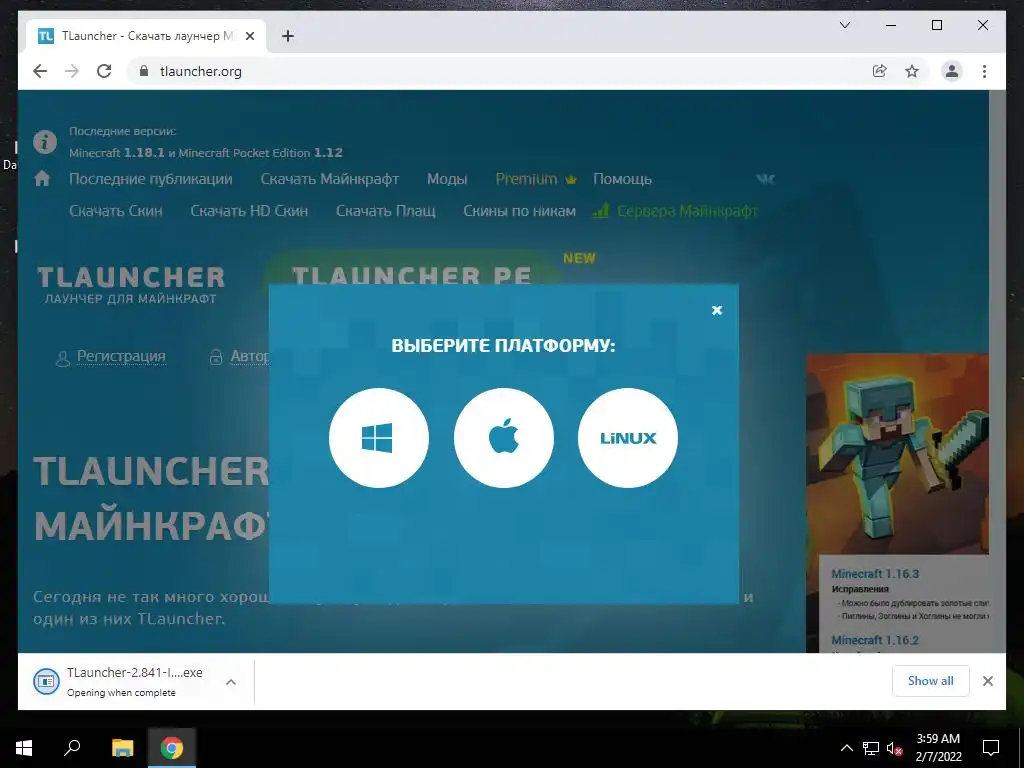The image size is (1024, 768).
Task: Choose the Windows platform icon
Action: pos(379,438)
